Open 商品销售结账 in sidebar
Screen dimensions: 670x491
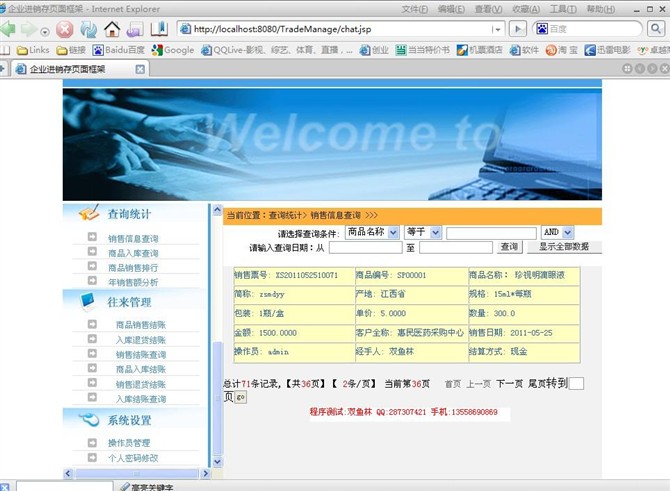pos(141,325)
